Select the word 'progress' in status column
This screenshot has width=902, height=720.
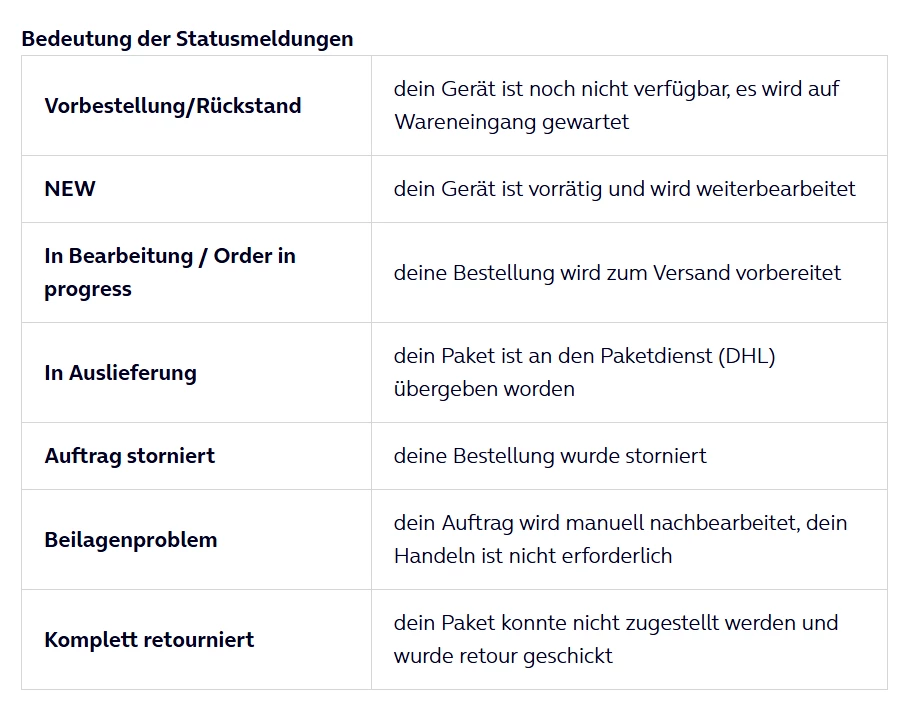[88, 289]
